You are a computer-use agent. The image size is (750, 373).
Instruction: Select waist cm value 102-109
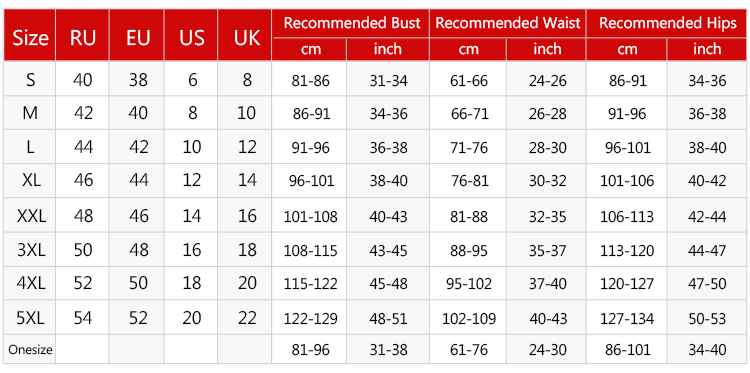[x=468, y=318]
